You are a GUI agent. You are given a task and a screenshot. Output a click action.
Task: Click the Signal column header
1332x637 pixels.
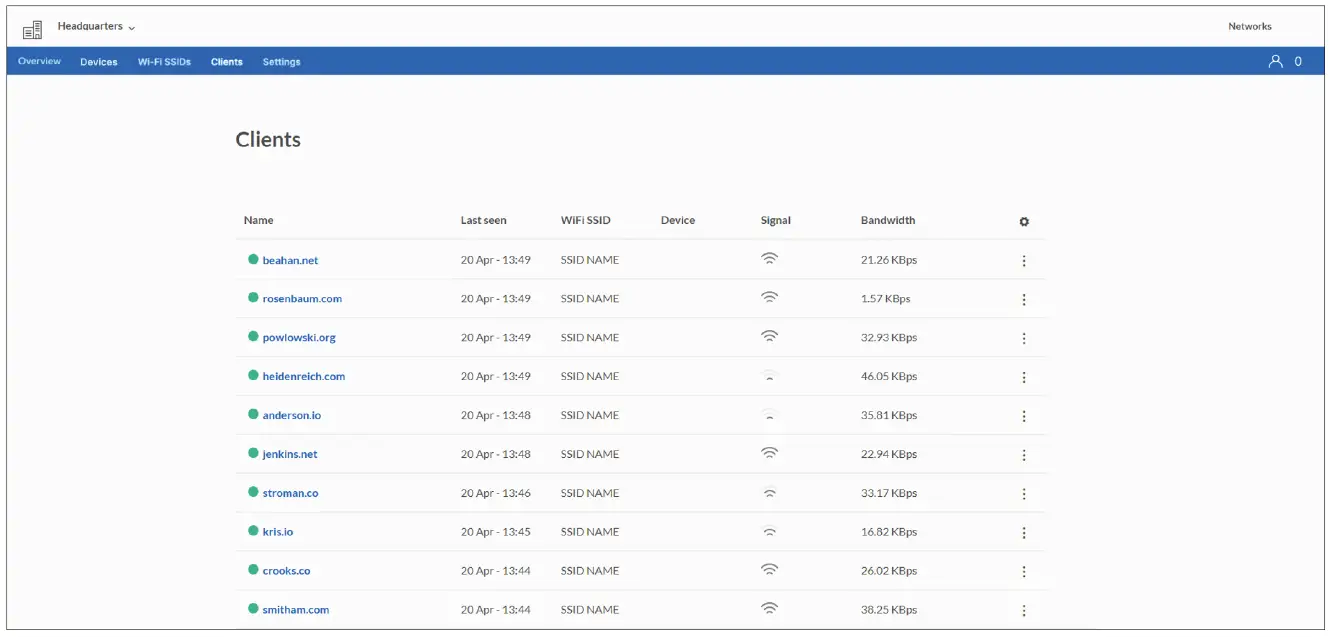776,221
